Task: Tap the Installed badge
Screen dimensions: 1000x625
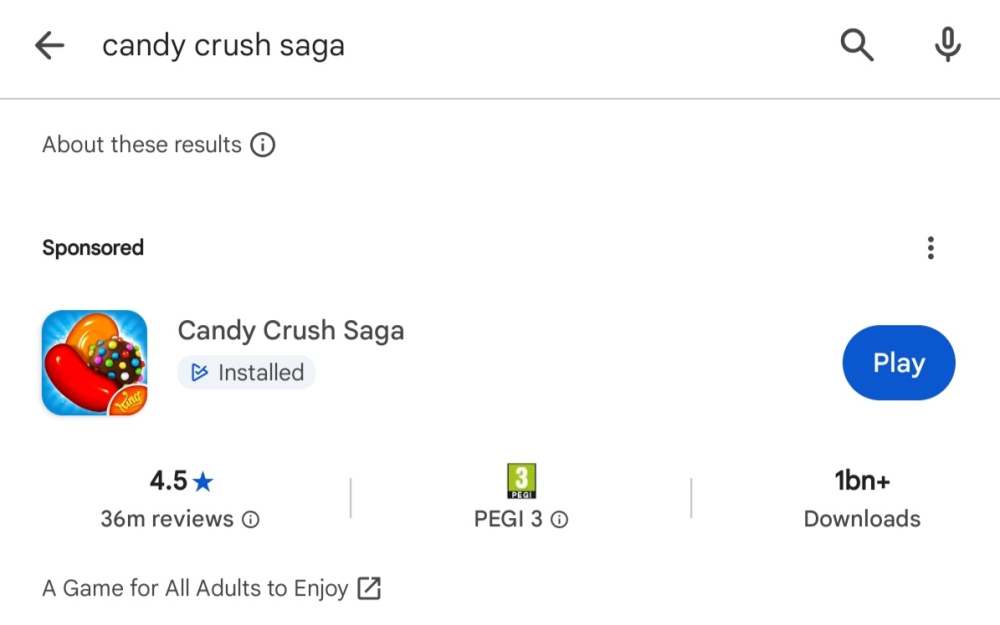Action: point(247,373)
